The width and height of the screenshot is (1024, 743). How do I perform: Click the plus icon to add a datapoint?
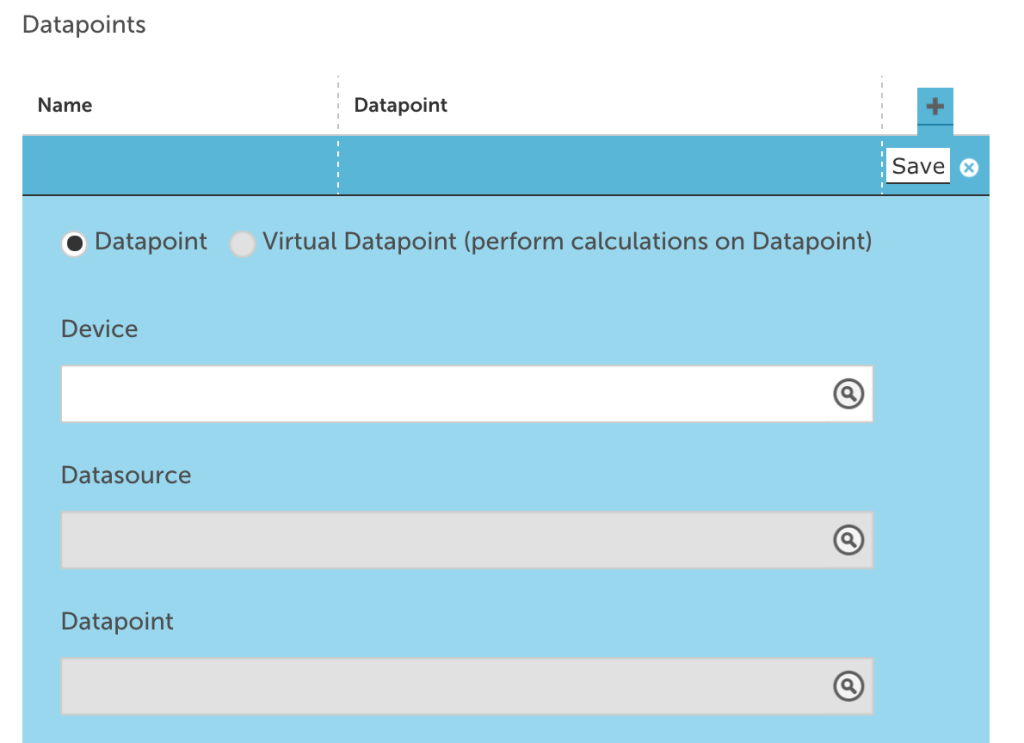[935, 106]
